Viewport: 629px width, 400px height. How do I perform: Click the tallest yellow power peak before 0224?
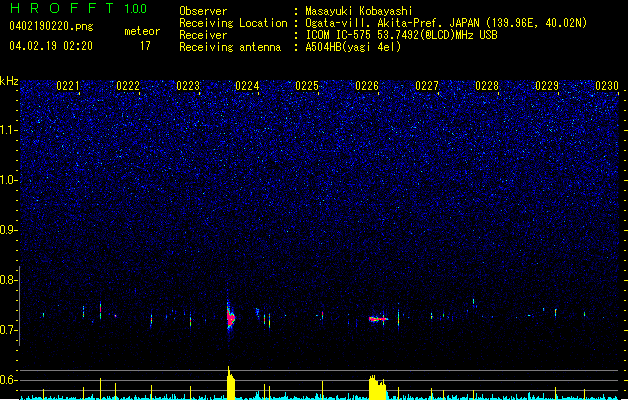tap(231, 383)
